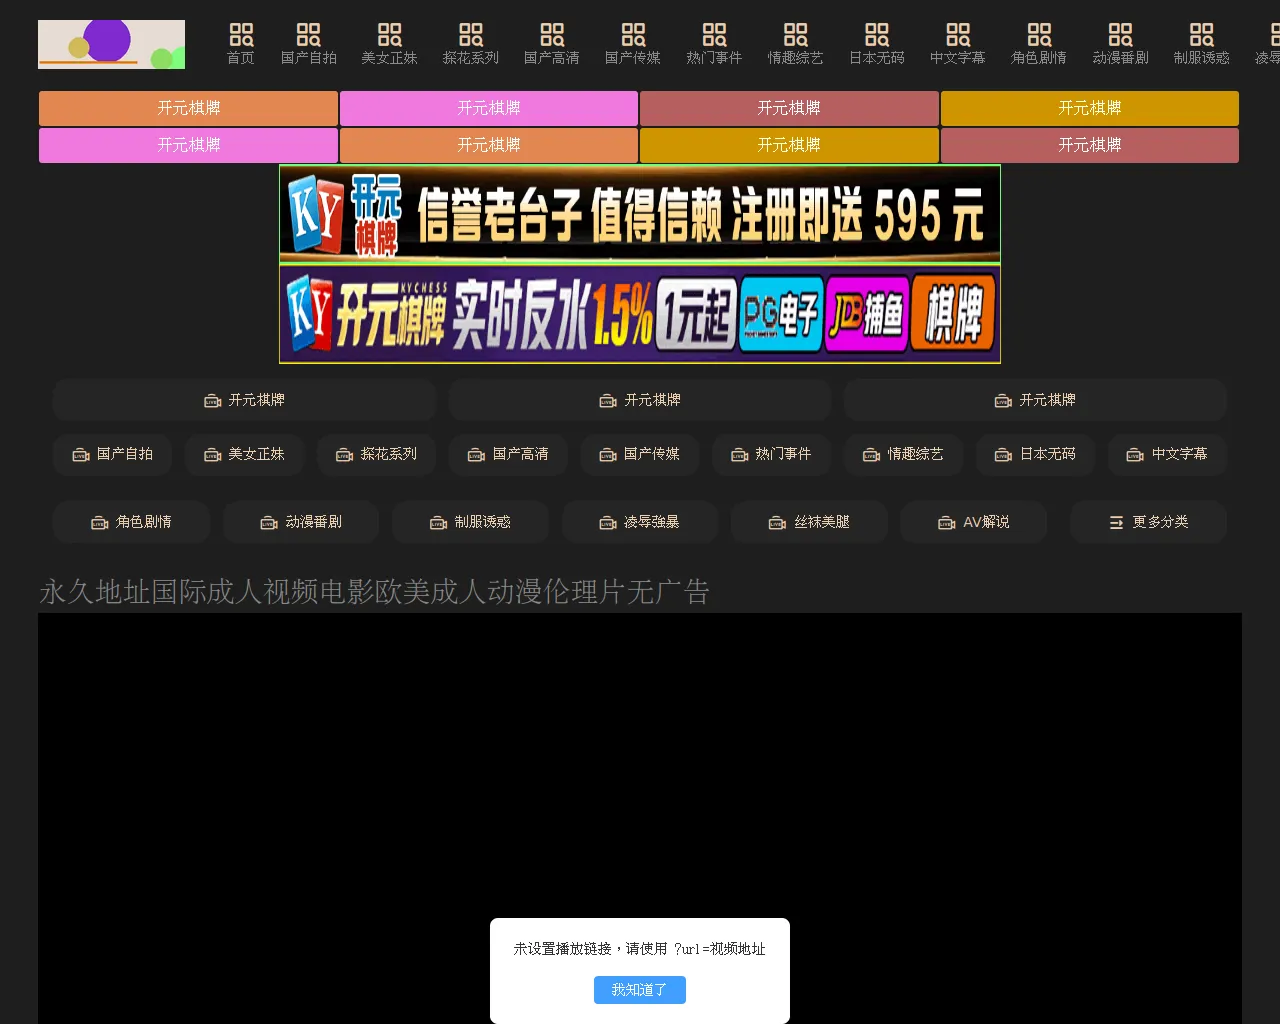Click the black video player area
This screenshot has height=1024, width=1280.
pyautogui.click(x=639, y=760)
